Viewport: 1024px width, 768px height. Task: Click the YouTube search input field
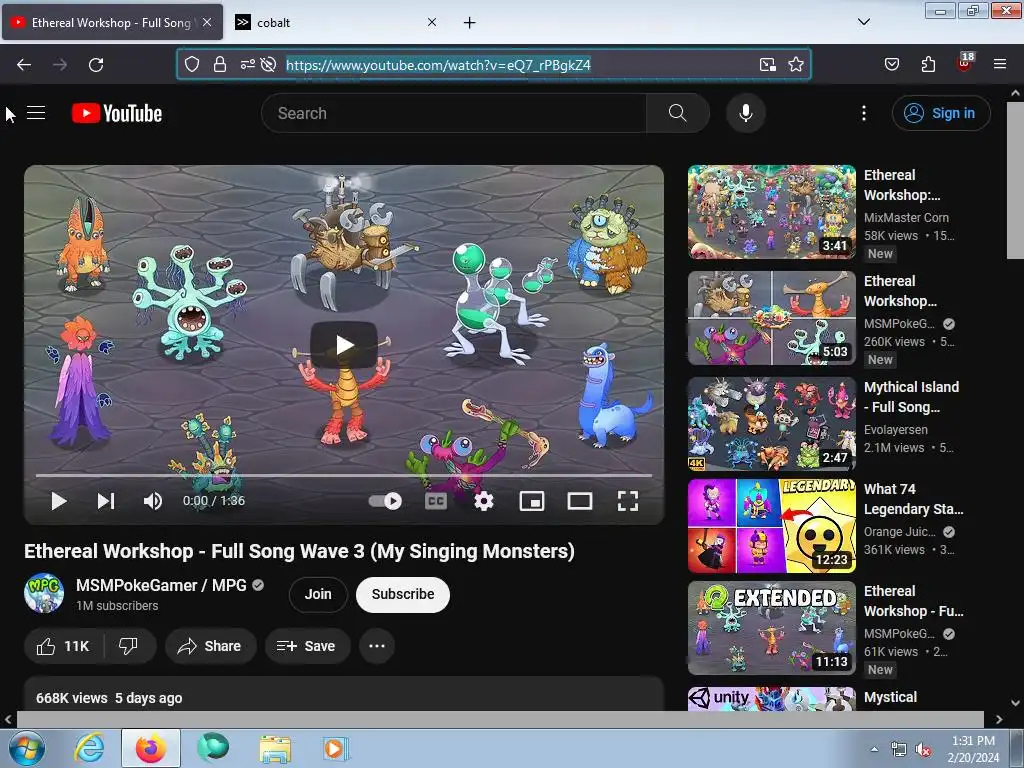tap(454, 113)
